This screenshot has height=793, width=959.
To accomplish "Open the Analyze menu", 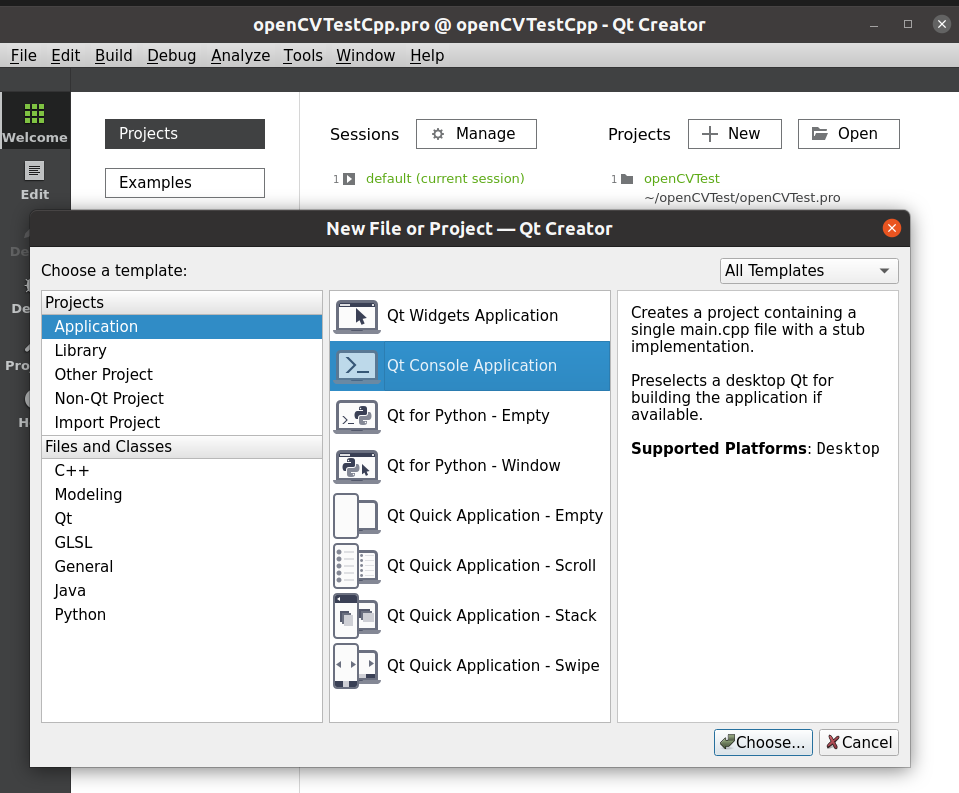I will pos(240,56).
